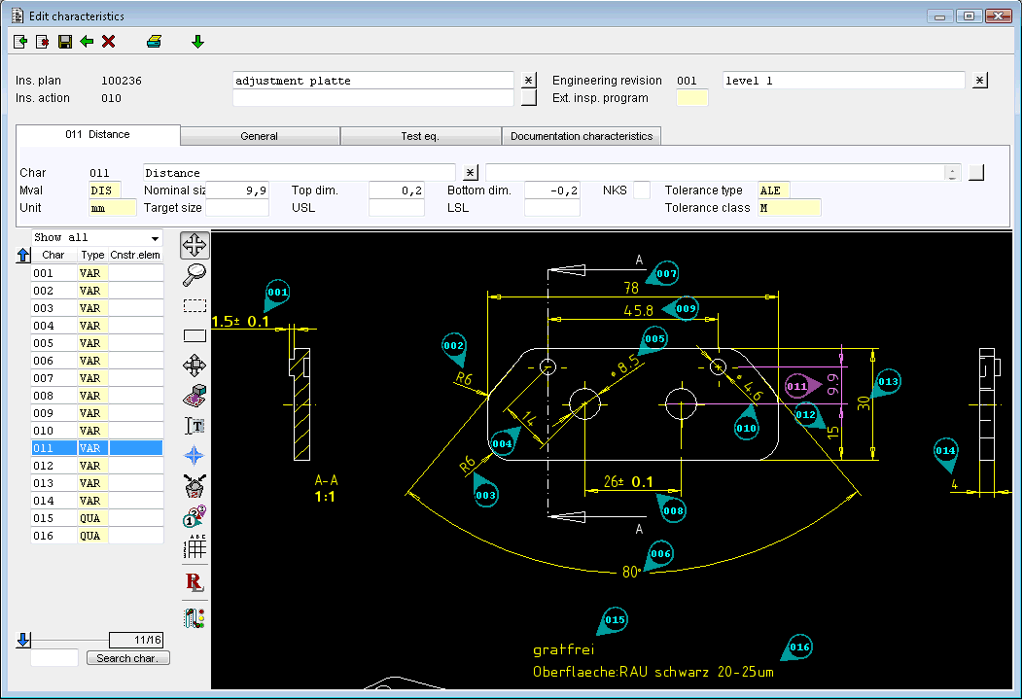The width and height of the screenshot is (1022, 700).
Task: Select the dashed rectangle selection tool
Action: pyautogui.click(x=195, y=306)
